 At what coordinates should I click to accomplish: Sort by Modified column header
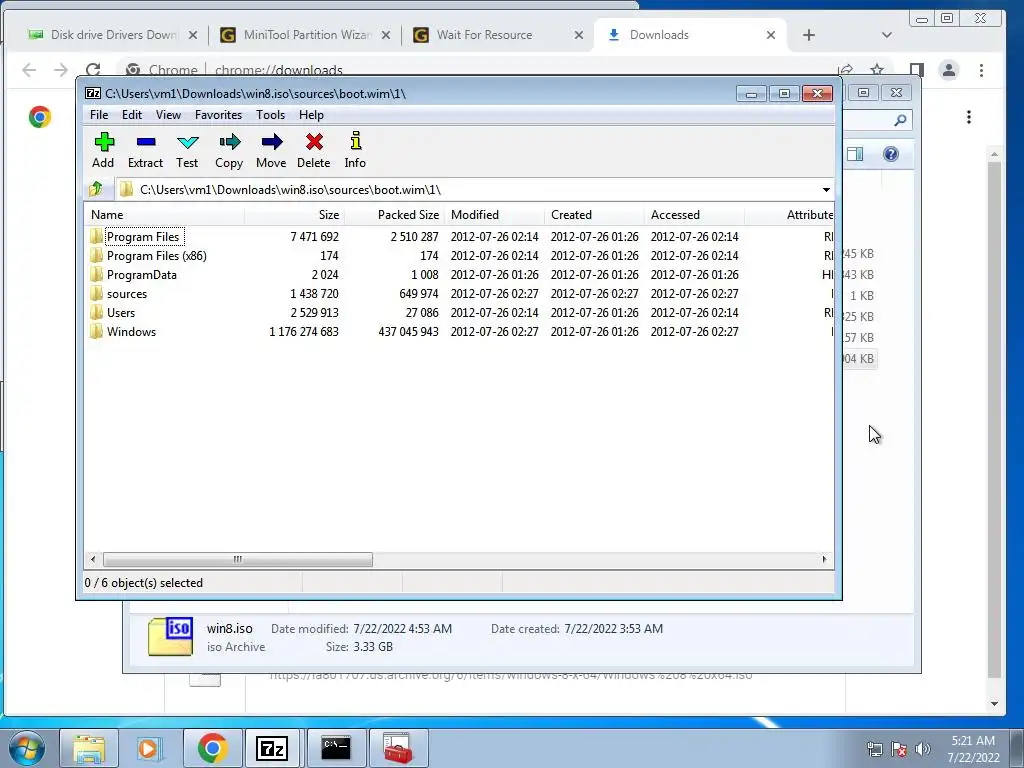click(x=494, y=215)
